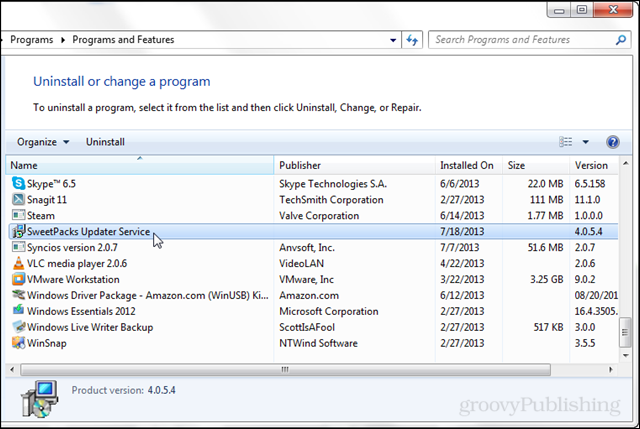Click the horizontal scrollbar right arrow
The width and height of the screenshot is (640, 429).
[x=611, y=370]
